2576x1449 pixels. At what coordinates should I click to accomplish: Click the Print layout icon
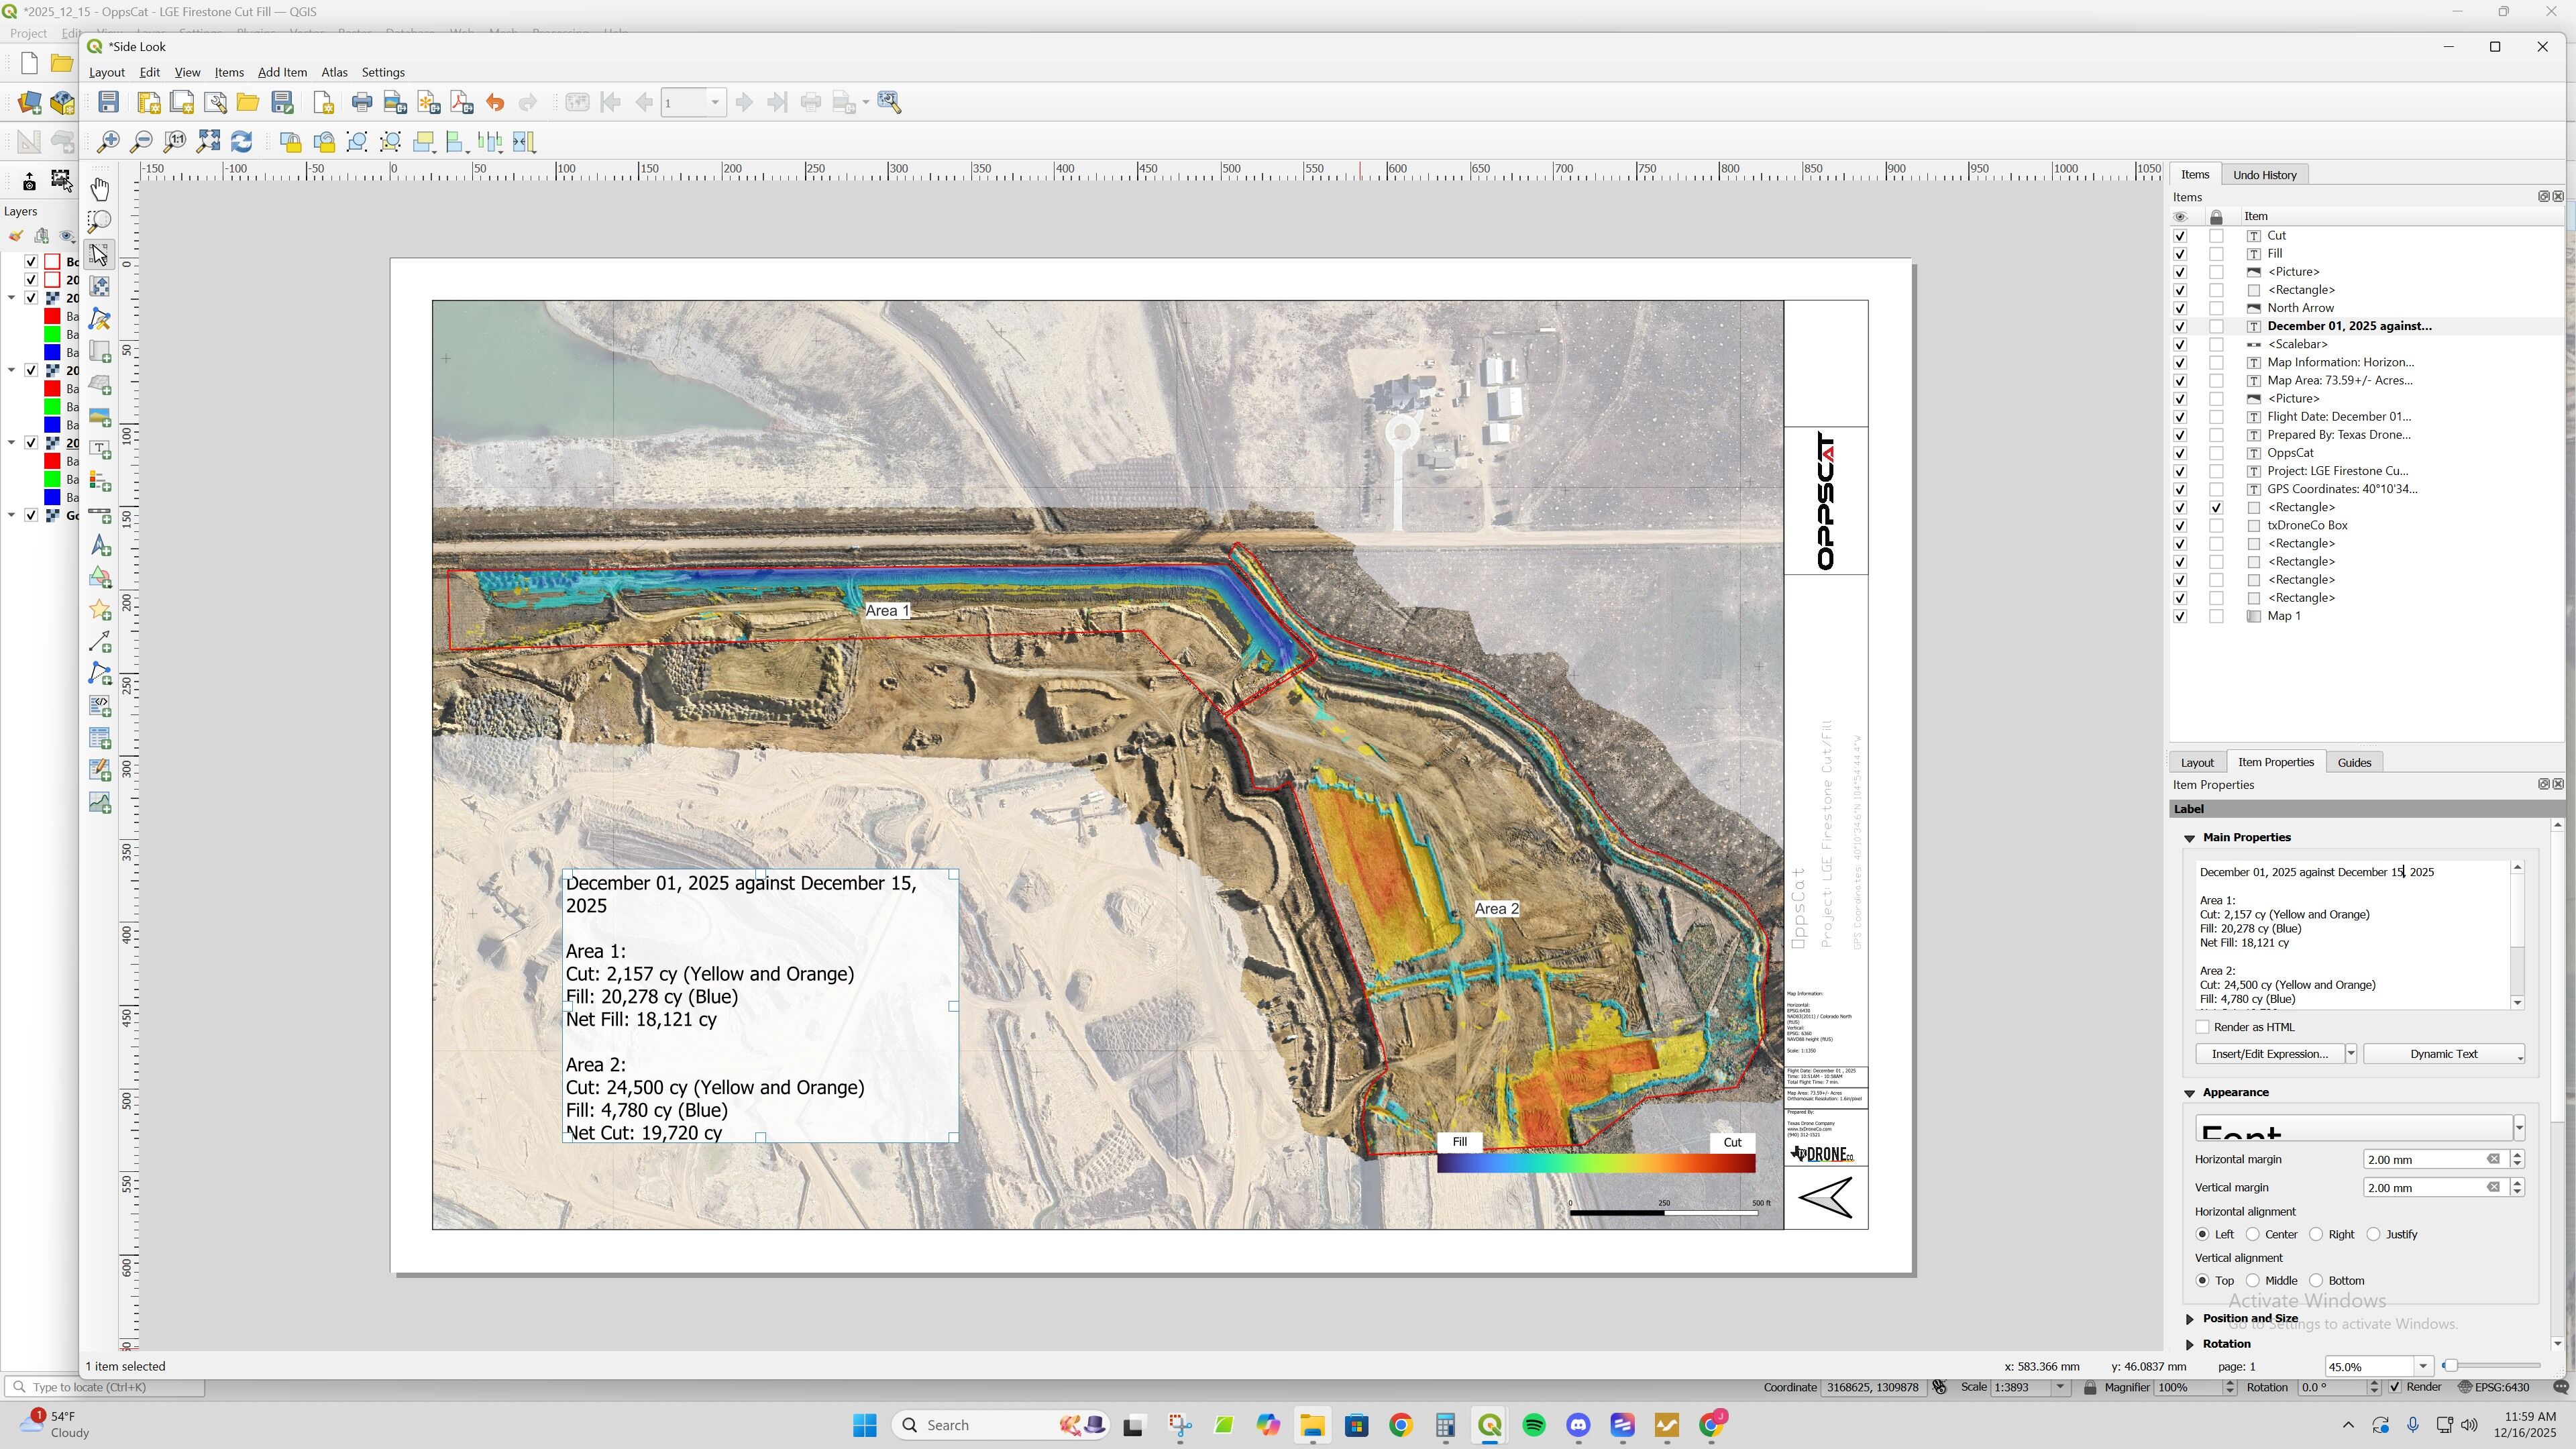point(362,102)
